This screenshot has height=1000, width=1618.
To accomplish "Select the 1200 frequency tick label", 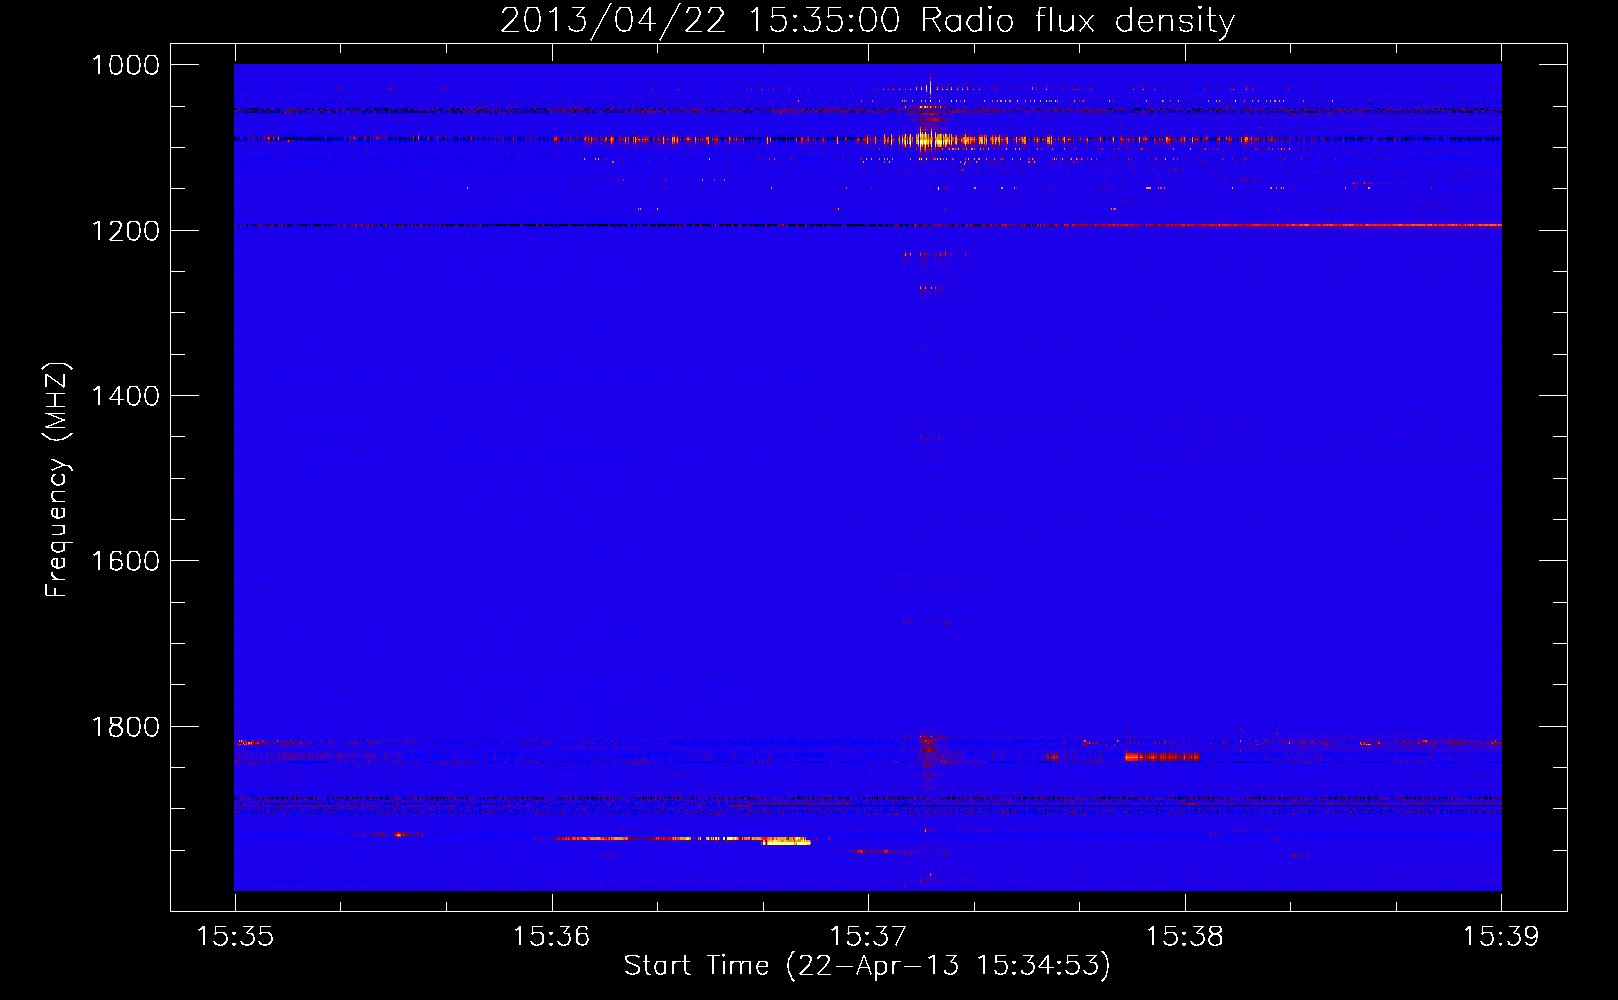I will click(126, 231).
